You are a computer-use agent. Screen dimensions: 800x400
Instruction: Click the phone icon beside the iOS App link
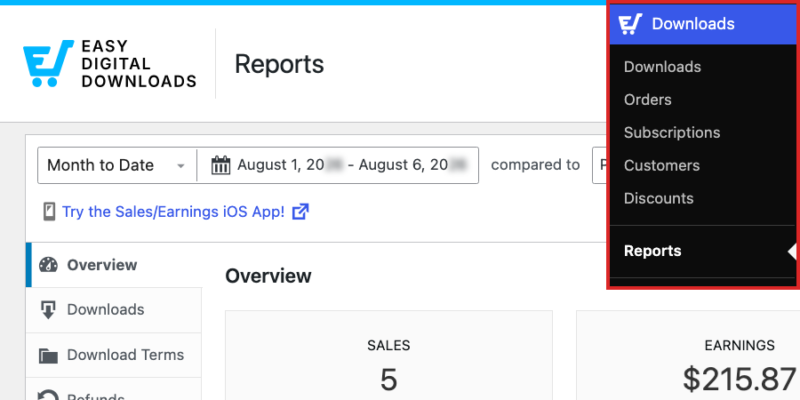tap(49, 212)
